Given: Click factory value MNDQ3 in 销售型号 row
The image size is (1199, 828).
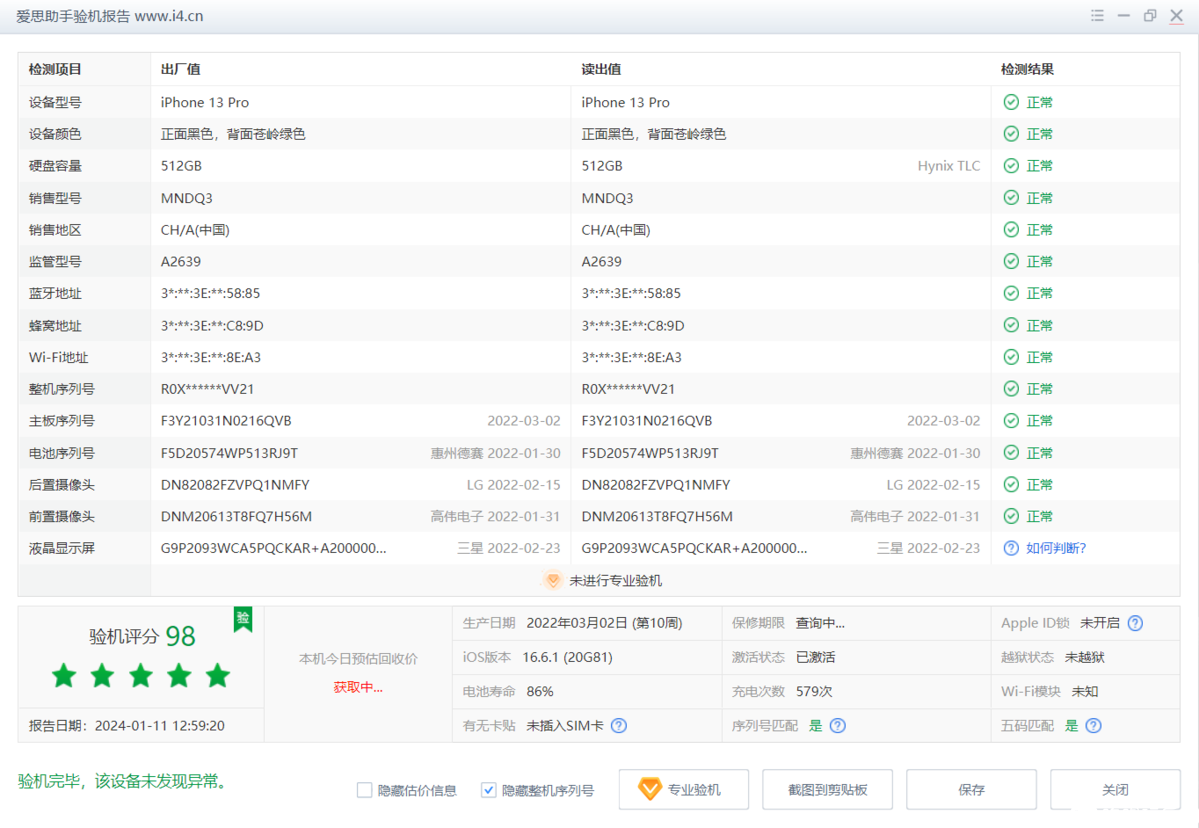Looking at the screenshot, I should click(187, 199).
